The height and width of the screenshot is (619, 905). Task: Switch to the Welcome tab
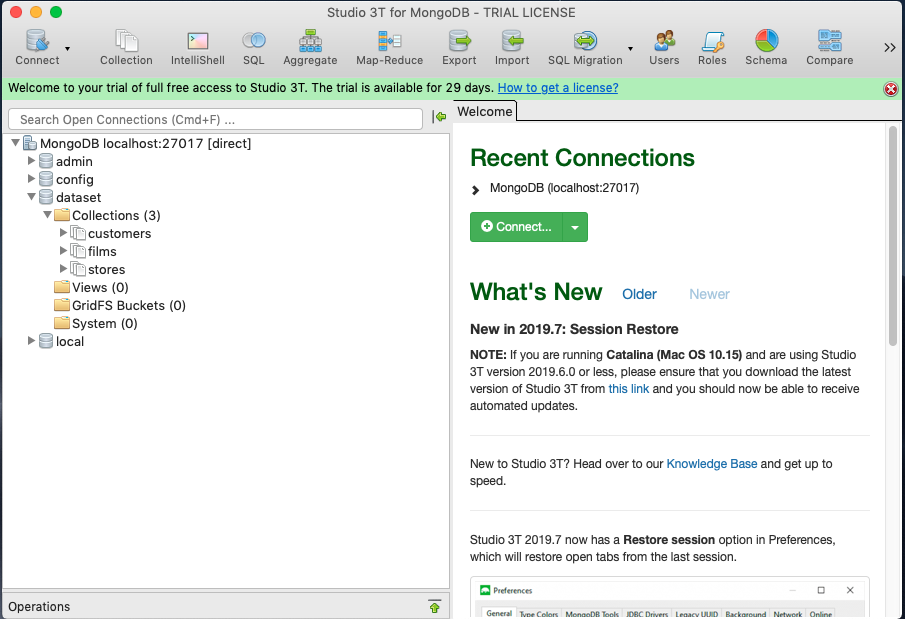coord(485,111)
